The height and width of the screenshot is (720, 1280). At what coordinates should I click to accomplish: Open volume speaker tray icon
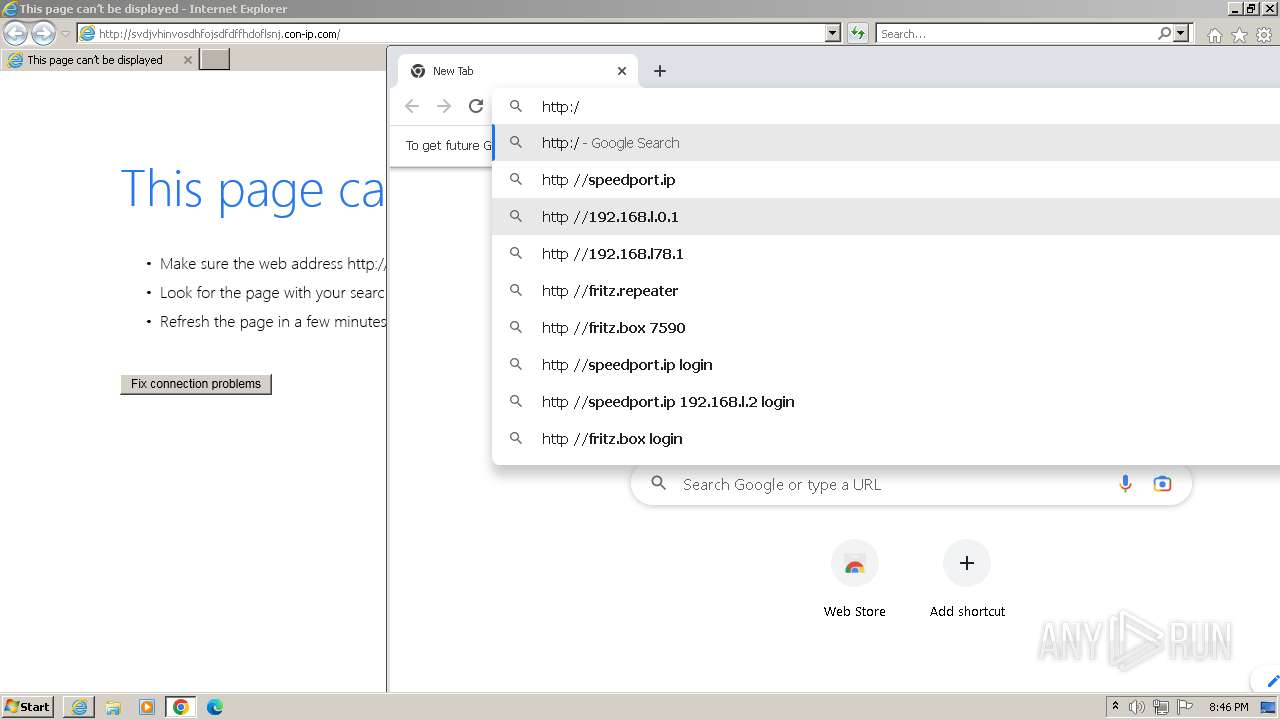[1137, 707]
